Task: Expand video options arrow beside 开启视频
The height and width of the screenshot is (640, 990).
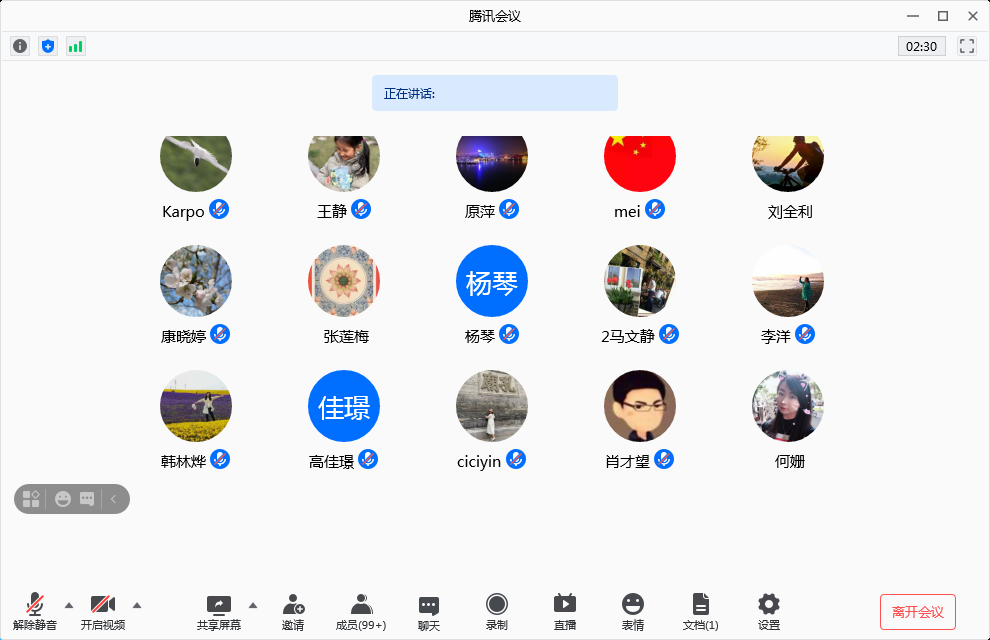Action: coord(137,604)
